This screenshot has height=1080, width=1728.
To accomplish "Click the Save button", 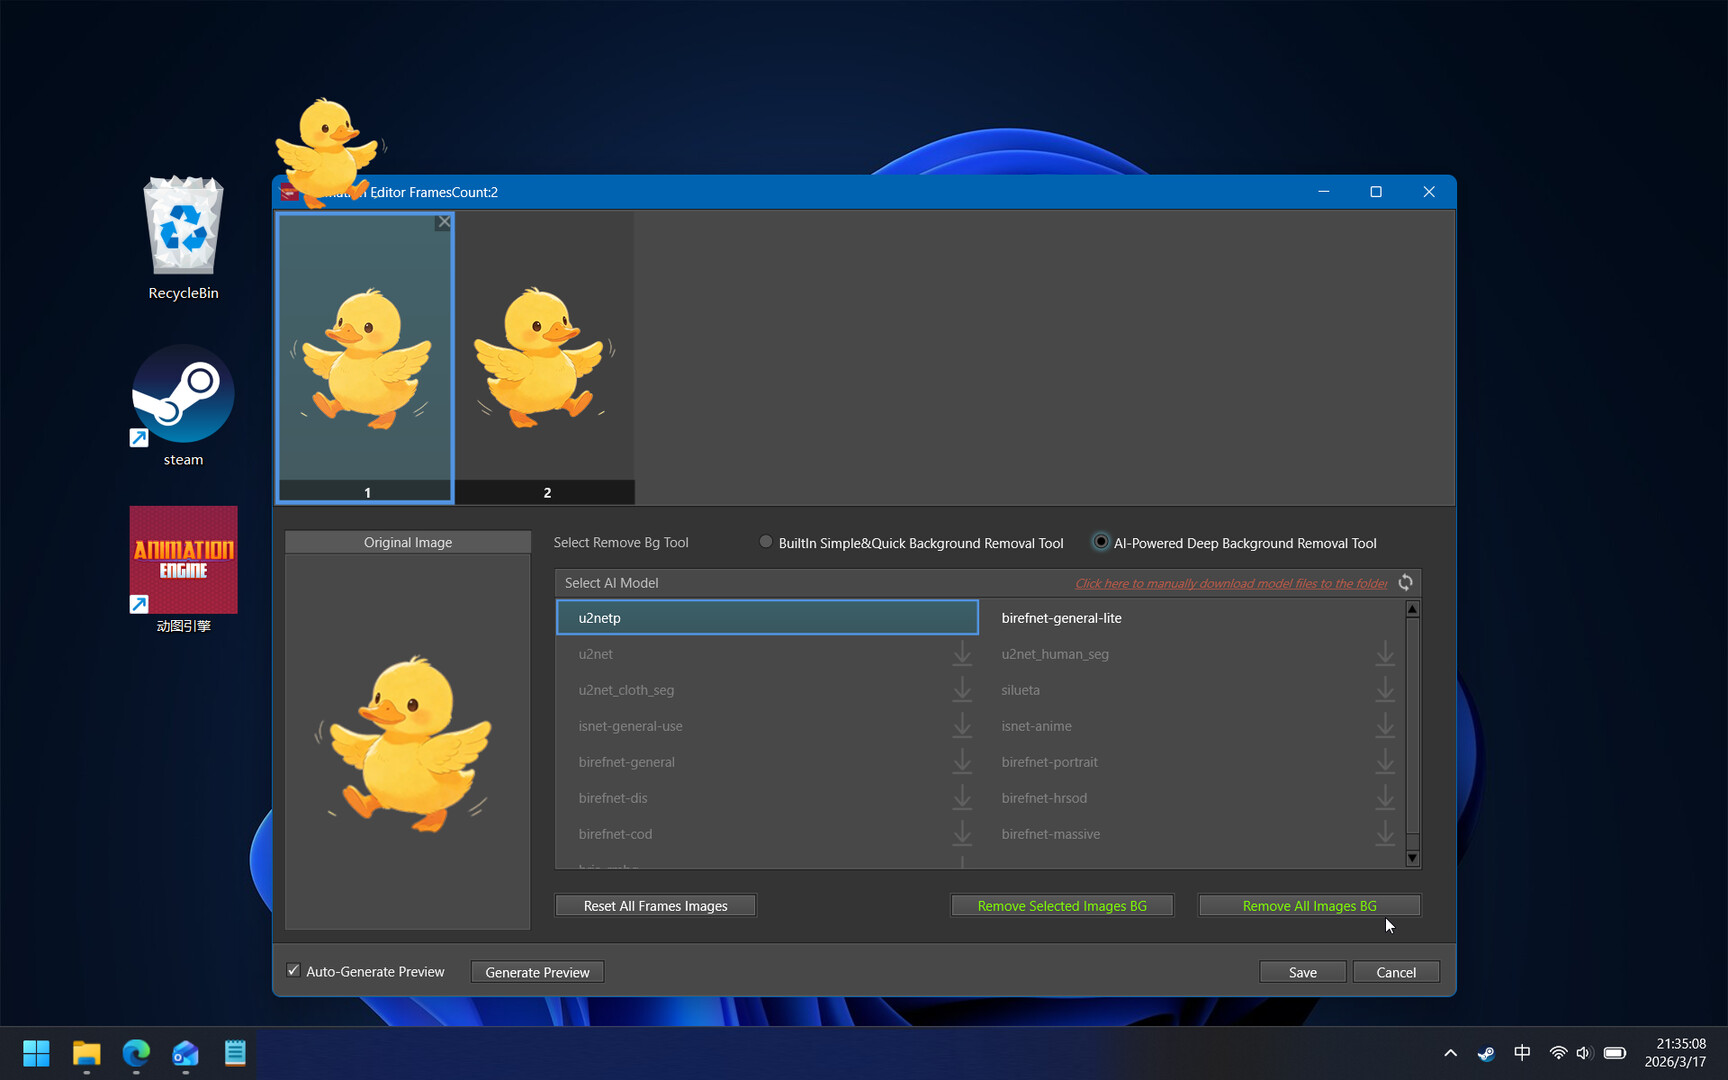I will [1302, 971].
